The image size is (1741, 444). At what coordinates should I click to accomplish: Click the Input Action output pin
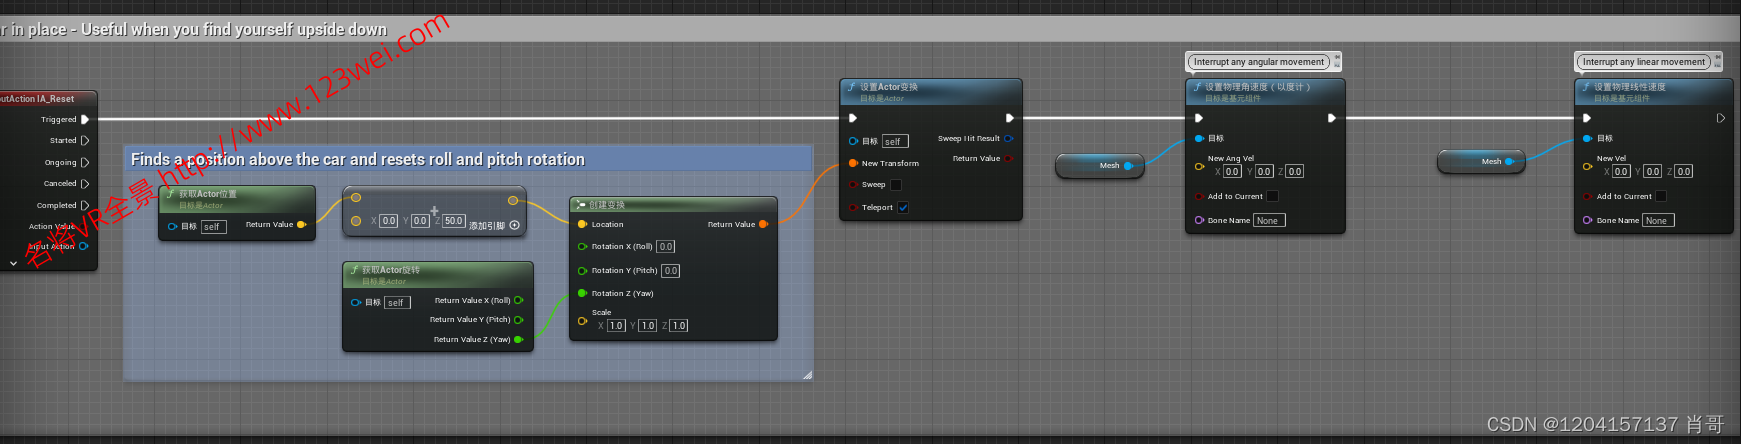pyautogui.click(x=83, y=246)
